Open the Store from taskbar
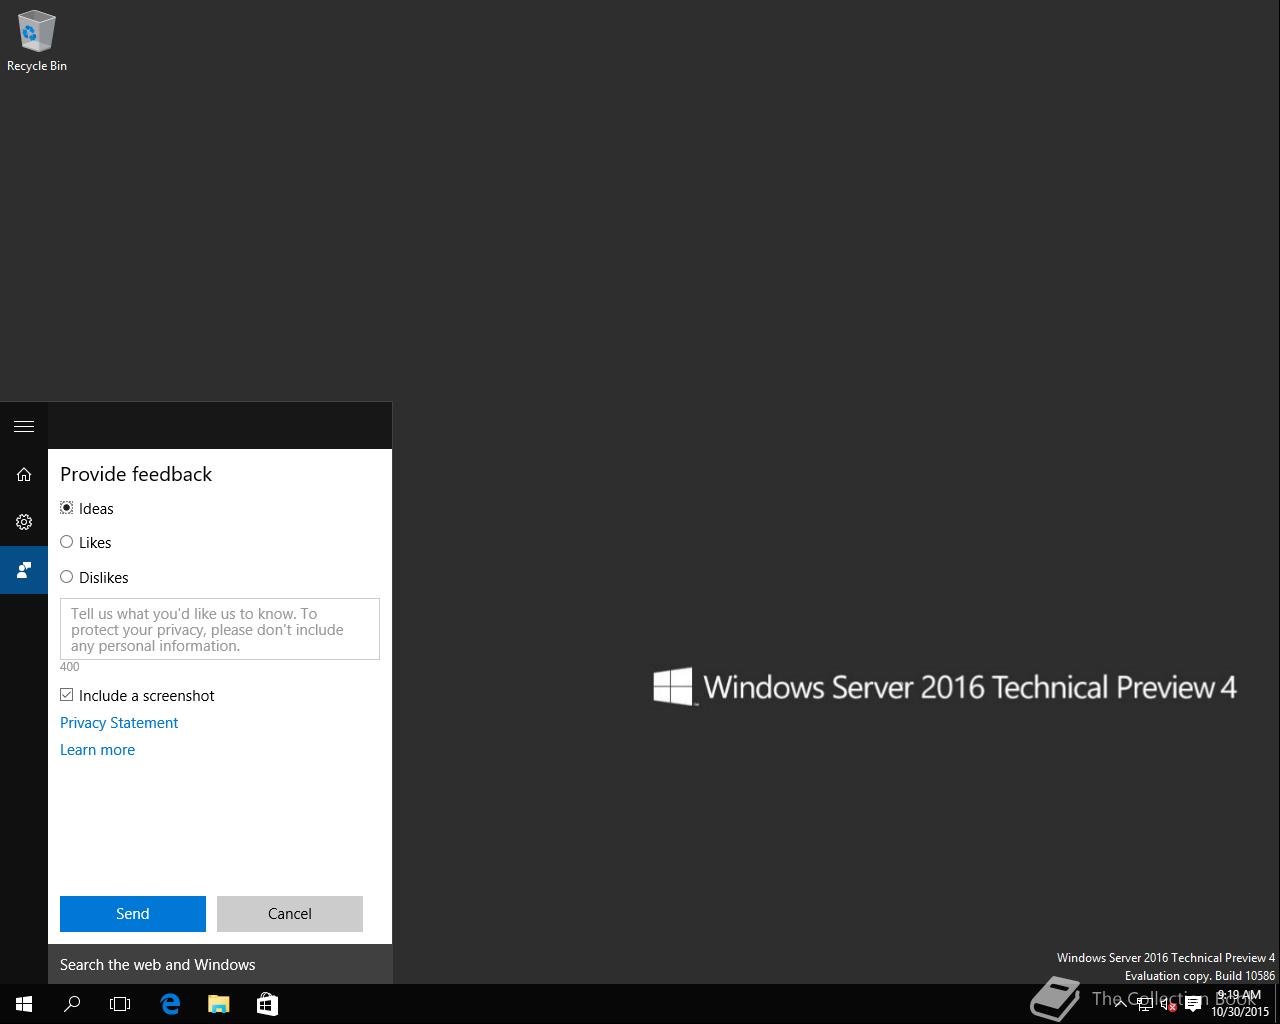The image size is (1280, 1024). (267, 1004)
